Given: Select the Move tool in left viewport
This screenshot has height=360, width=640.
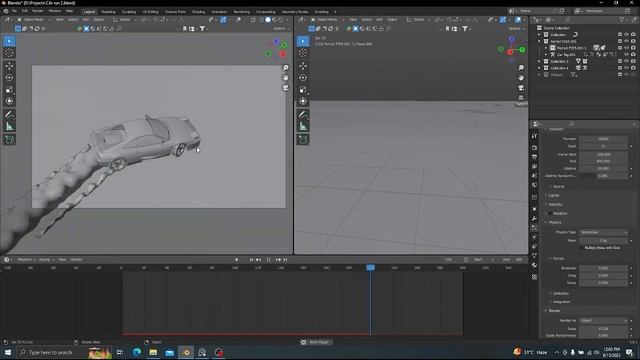Looking at the screenshot, I should tap(9, 66).
